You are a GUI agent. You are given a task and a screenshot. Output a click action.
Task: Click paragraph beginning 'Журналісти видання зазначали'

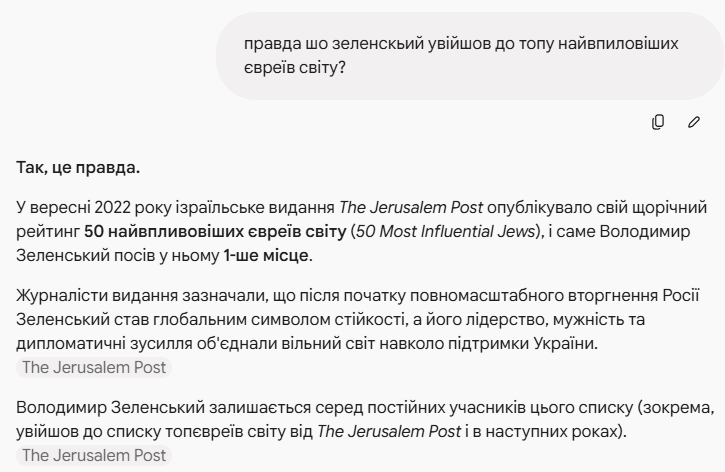coord(358,319)
